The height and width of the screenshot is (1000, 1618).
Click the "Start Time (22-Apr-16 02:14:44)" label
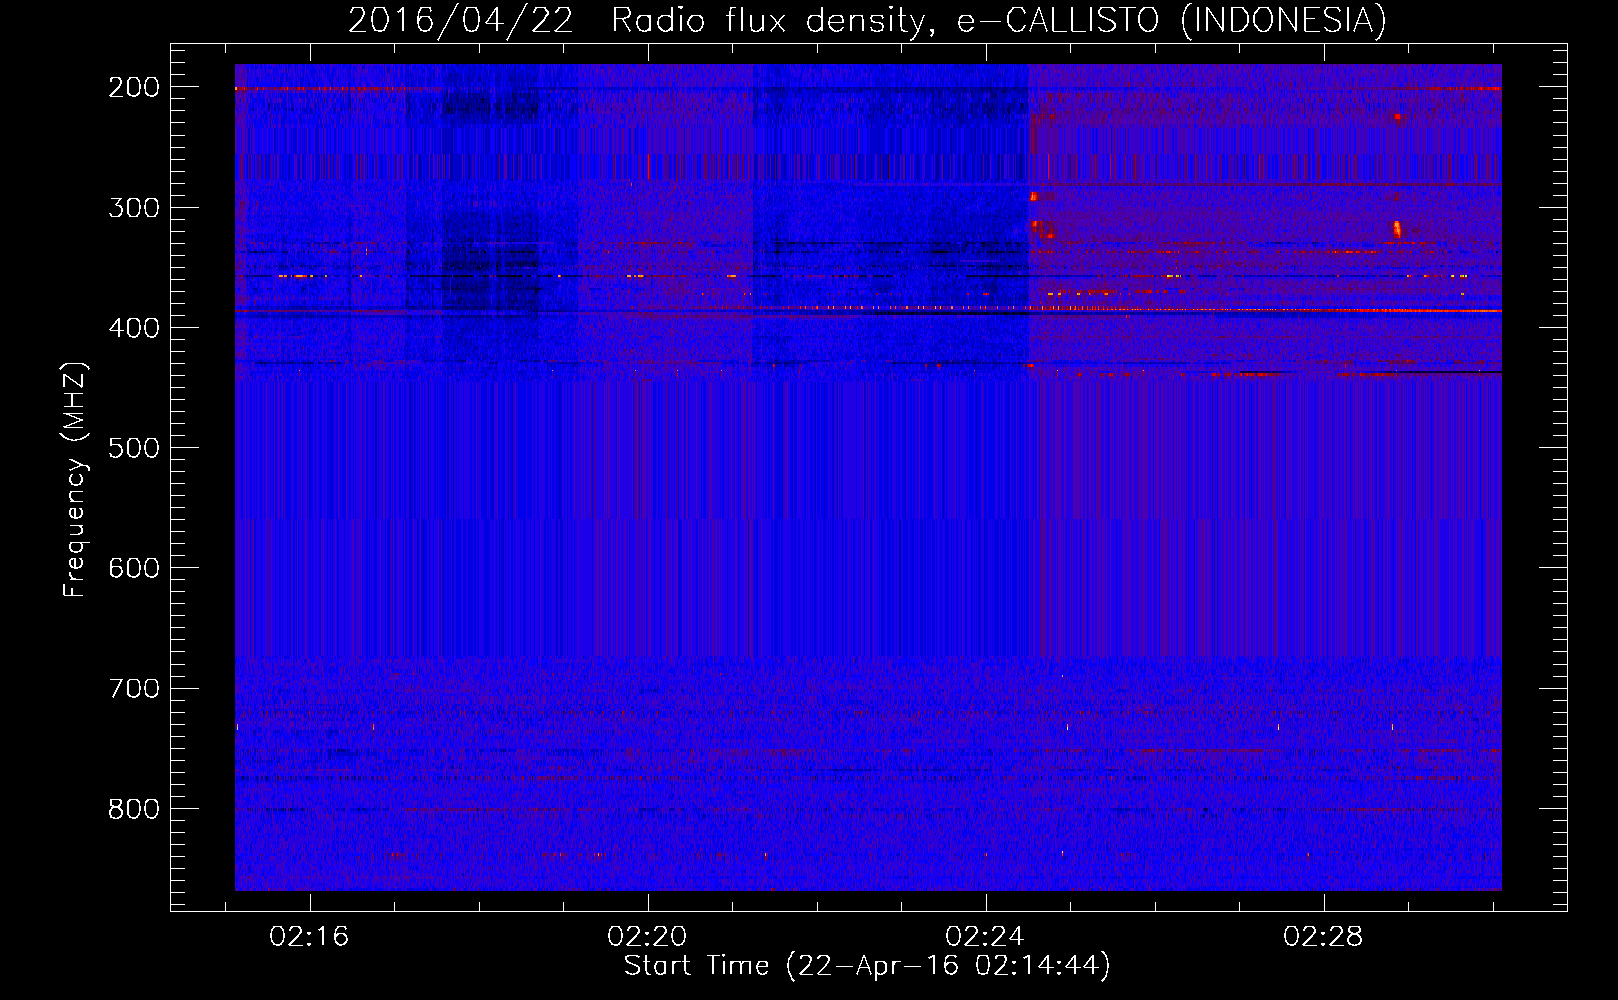[867, 966]
